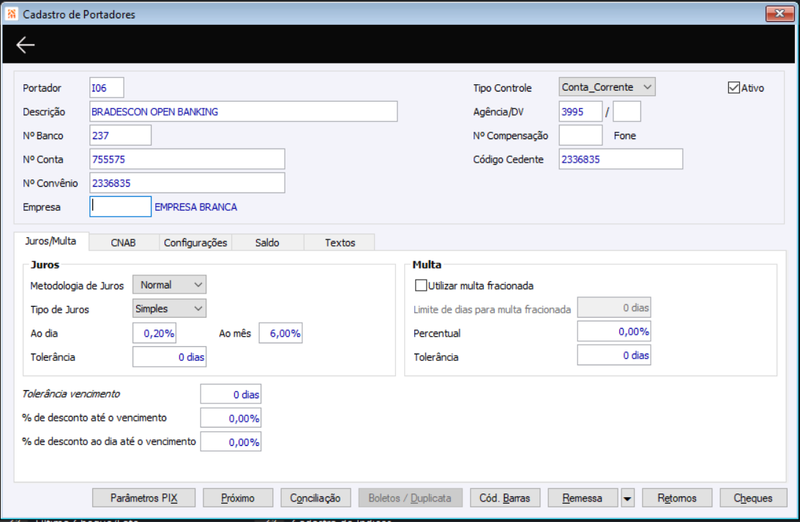Toggle the Ativo checkbox
Image resolution: width=800 pixels, height=522 pixels.
[x=734, y=87]
